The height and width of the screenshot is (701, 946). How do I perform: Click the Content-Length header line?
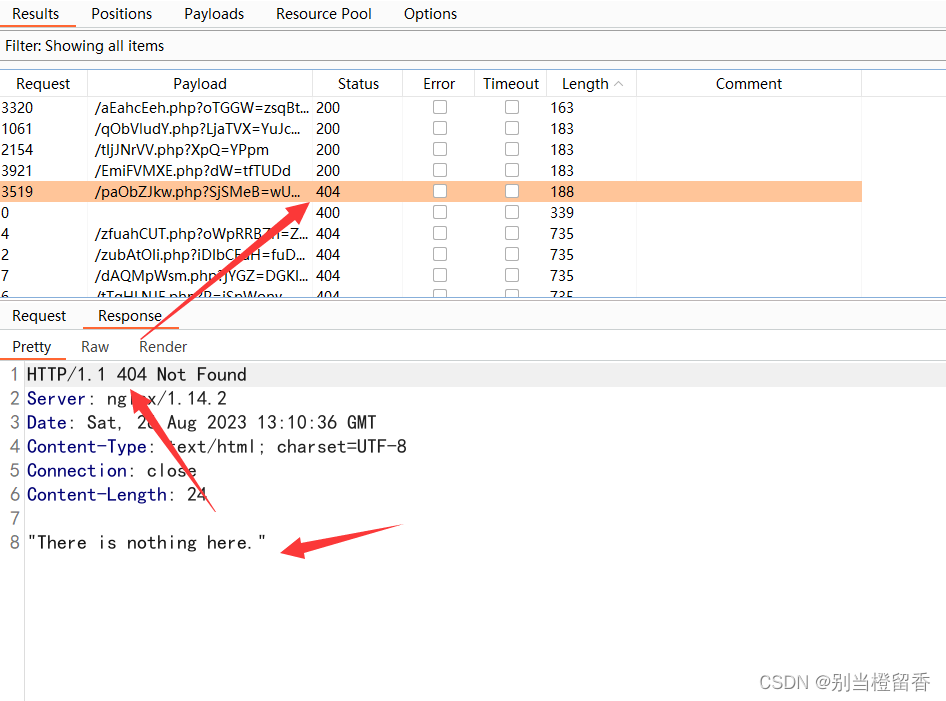[x=116, y=495]
